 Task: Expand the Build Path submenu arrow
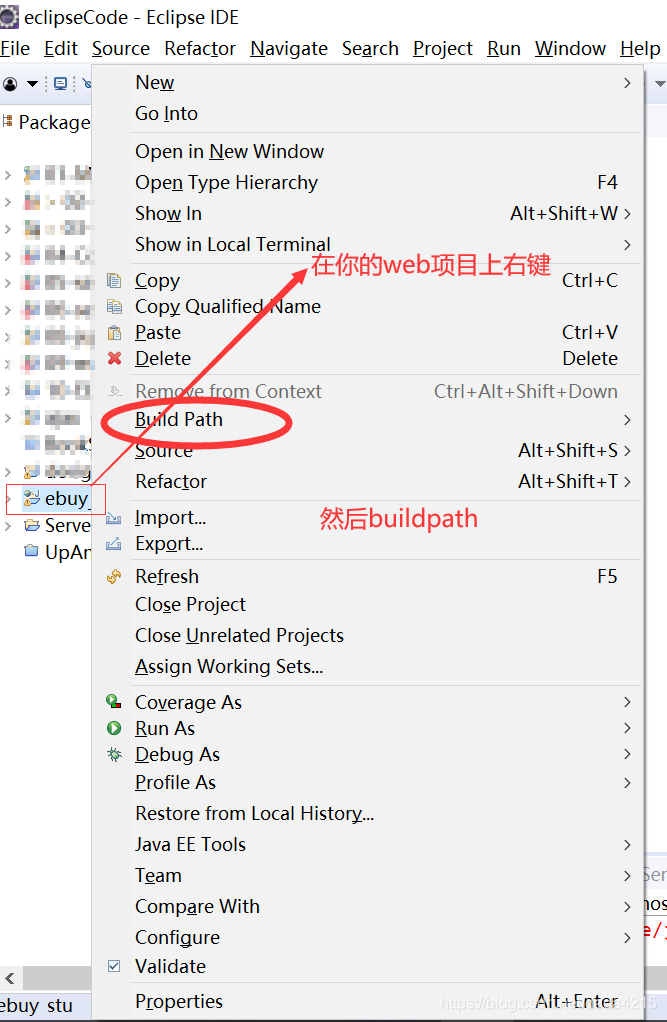click(x=627, y=420)
